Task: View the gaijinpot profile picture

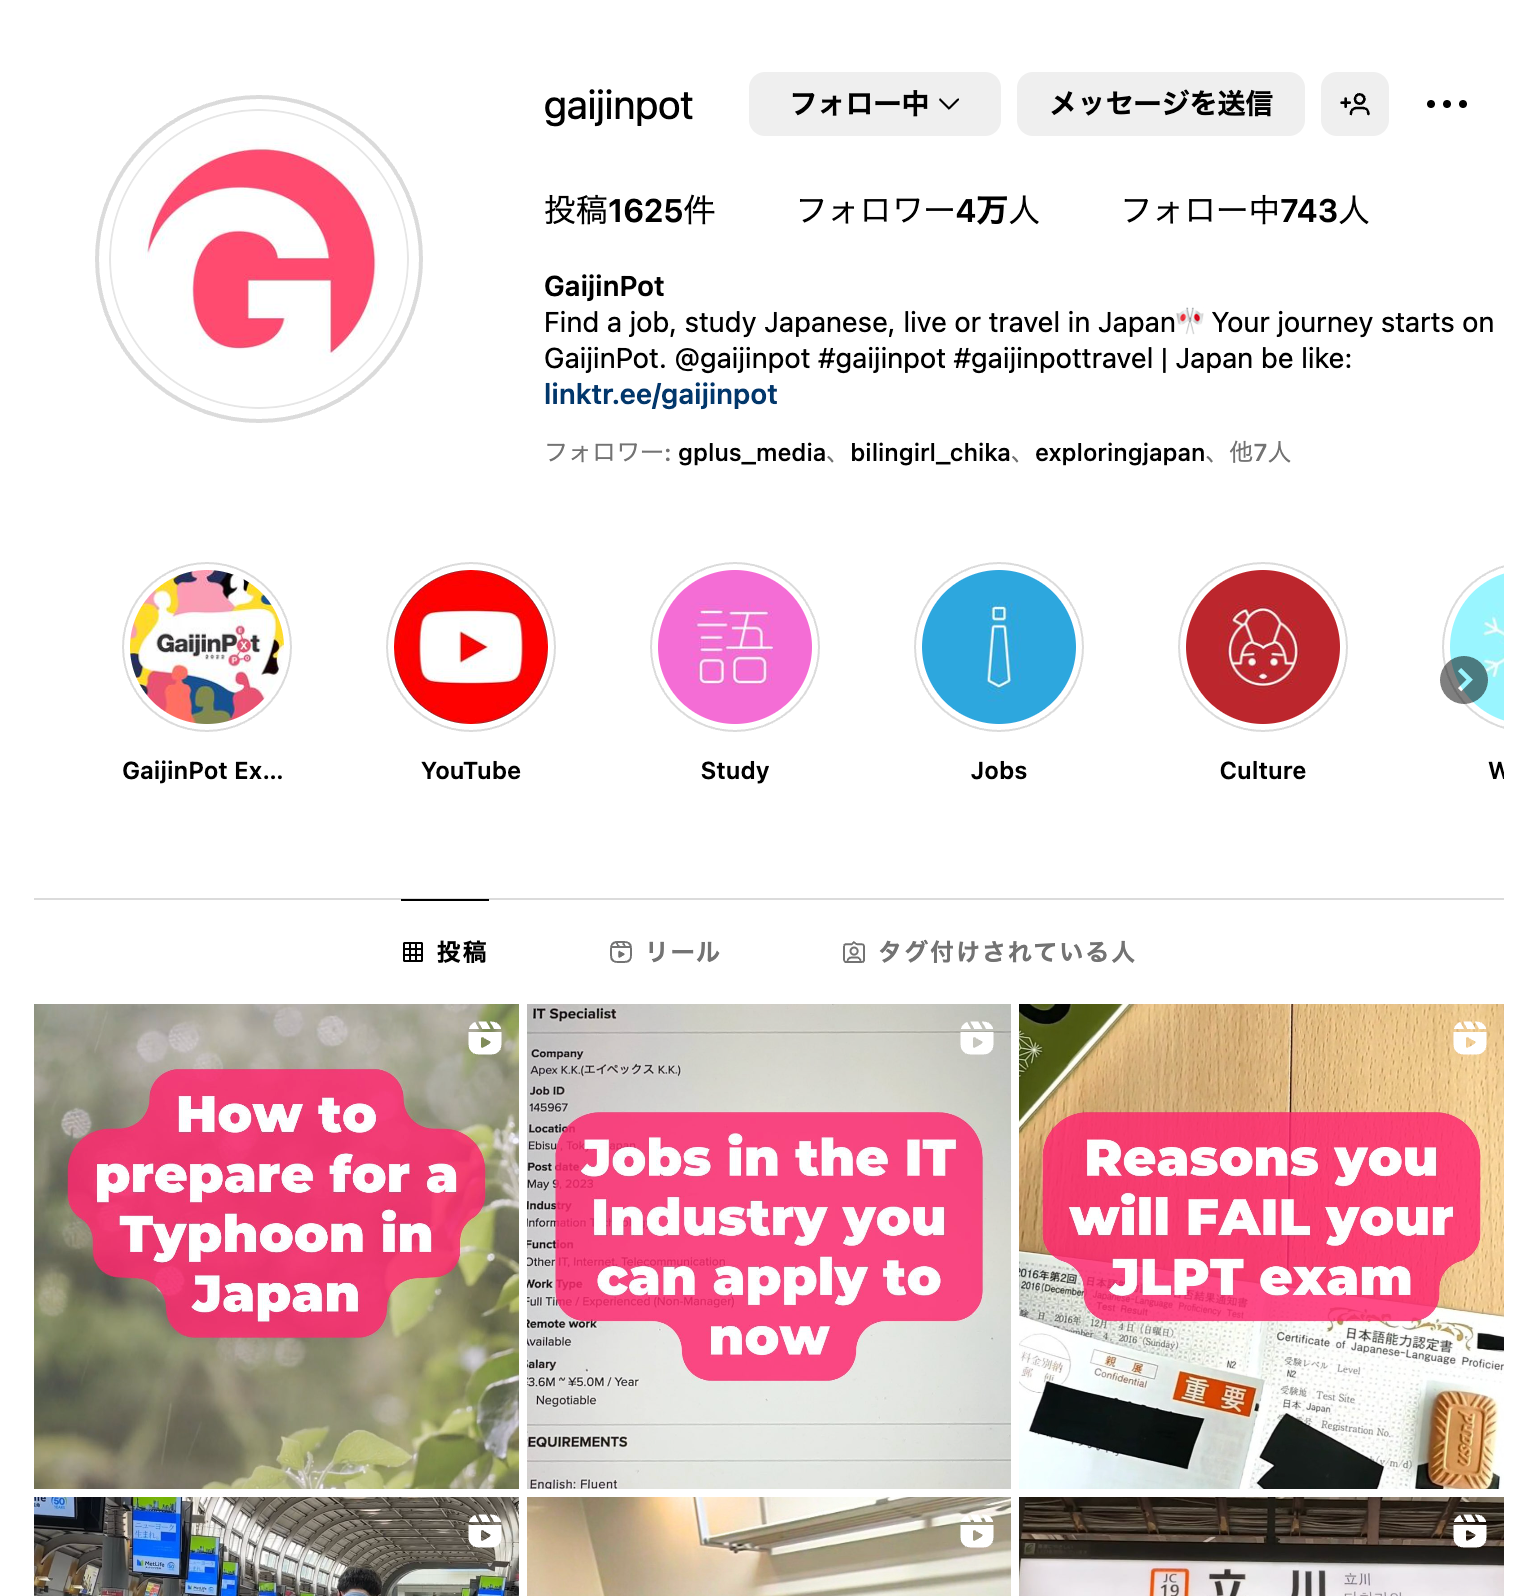Action: click(x=259, y=259)
